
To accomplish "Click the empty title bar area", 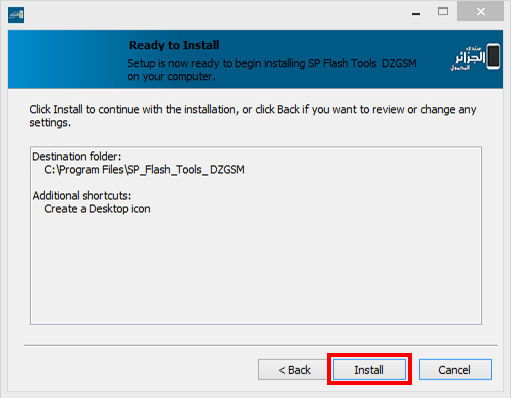I will tap(213, 14).
